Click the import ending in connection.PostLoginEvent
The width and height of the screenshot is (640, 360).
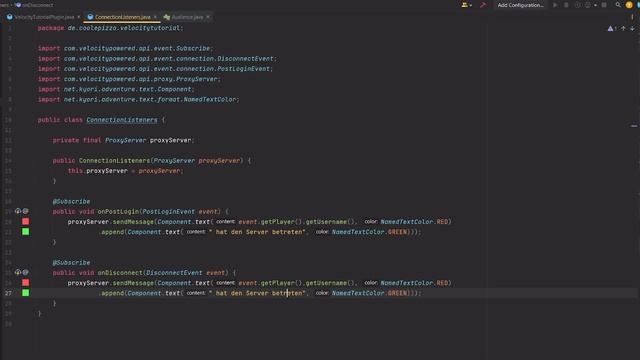click(x=155, y=69)
